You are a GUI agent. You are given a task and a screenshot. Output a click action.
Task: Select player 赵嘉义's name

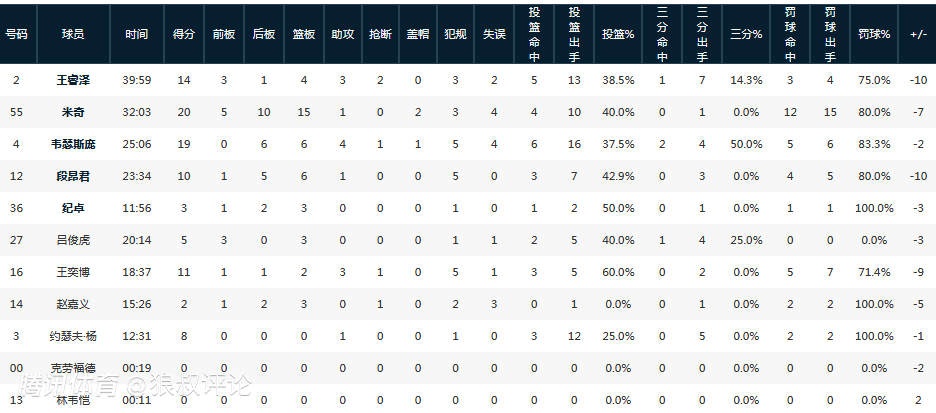click(73, 304)
